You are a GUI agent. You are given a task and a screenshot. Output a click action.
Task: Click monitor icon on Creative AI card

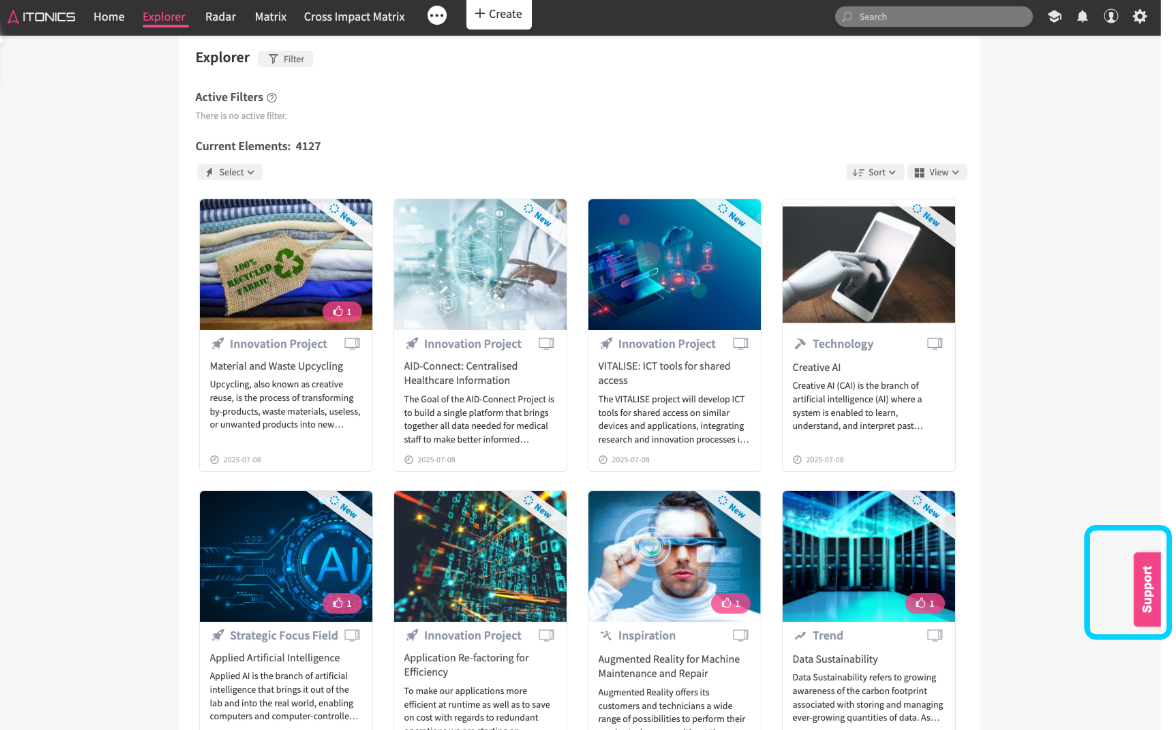934,344
